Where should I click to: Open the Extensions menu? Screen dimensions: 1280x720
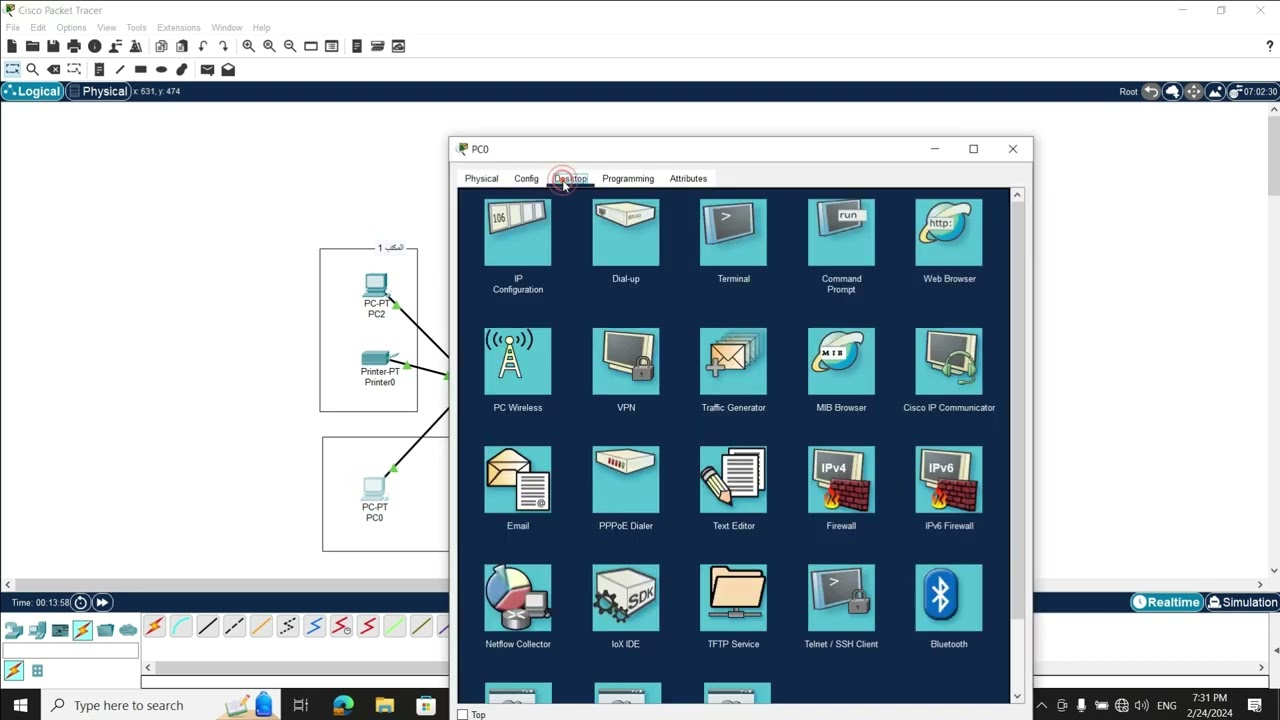(x=178, y=27)
